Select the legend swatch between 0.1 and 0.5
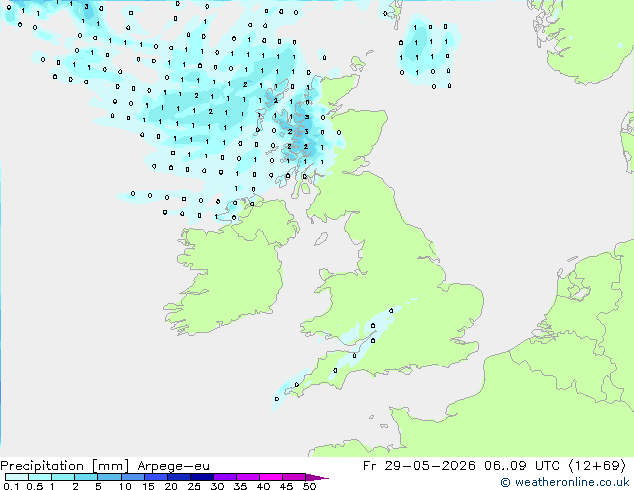 pyautogui.click(x=17, y=477)
